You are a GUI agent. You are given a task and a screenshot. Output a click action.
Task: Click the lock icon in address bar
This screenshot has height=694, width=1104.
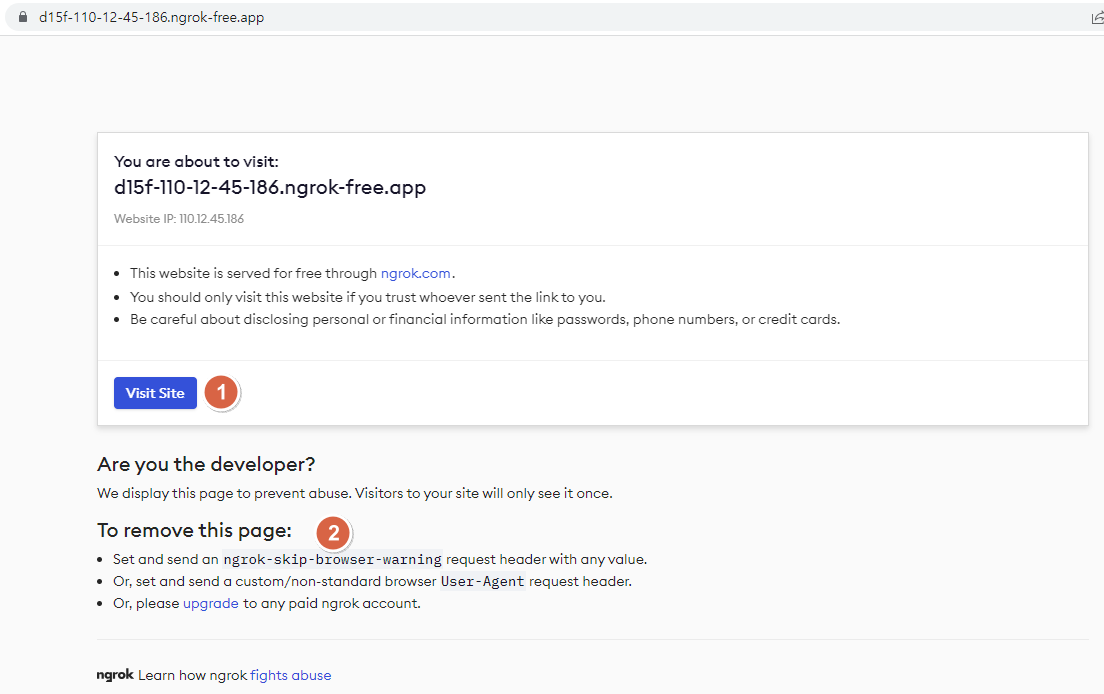(23, 17)
